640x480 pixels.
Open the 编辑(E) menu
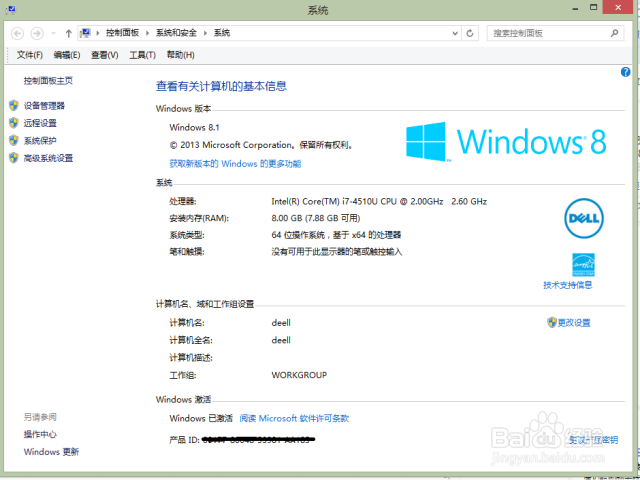(x=67, y=55)
